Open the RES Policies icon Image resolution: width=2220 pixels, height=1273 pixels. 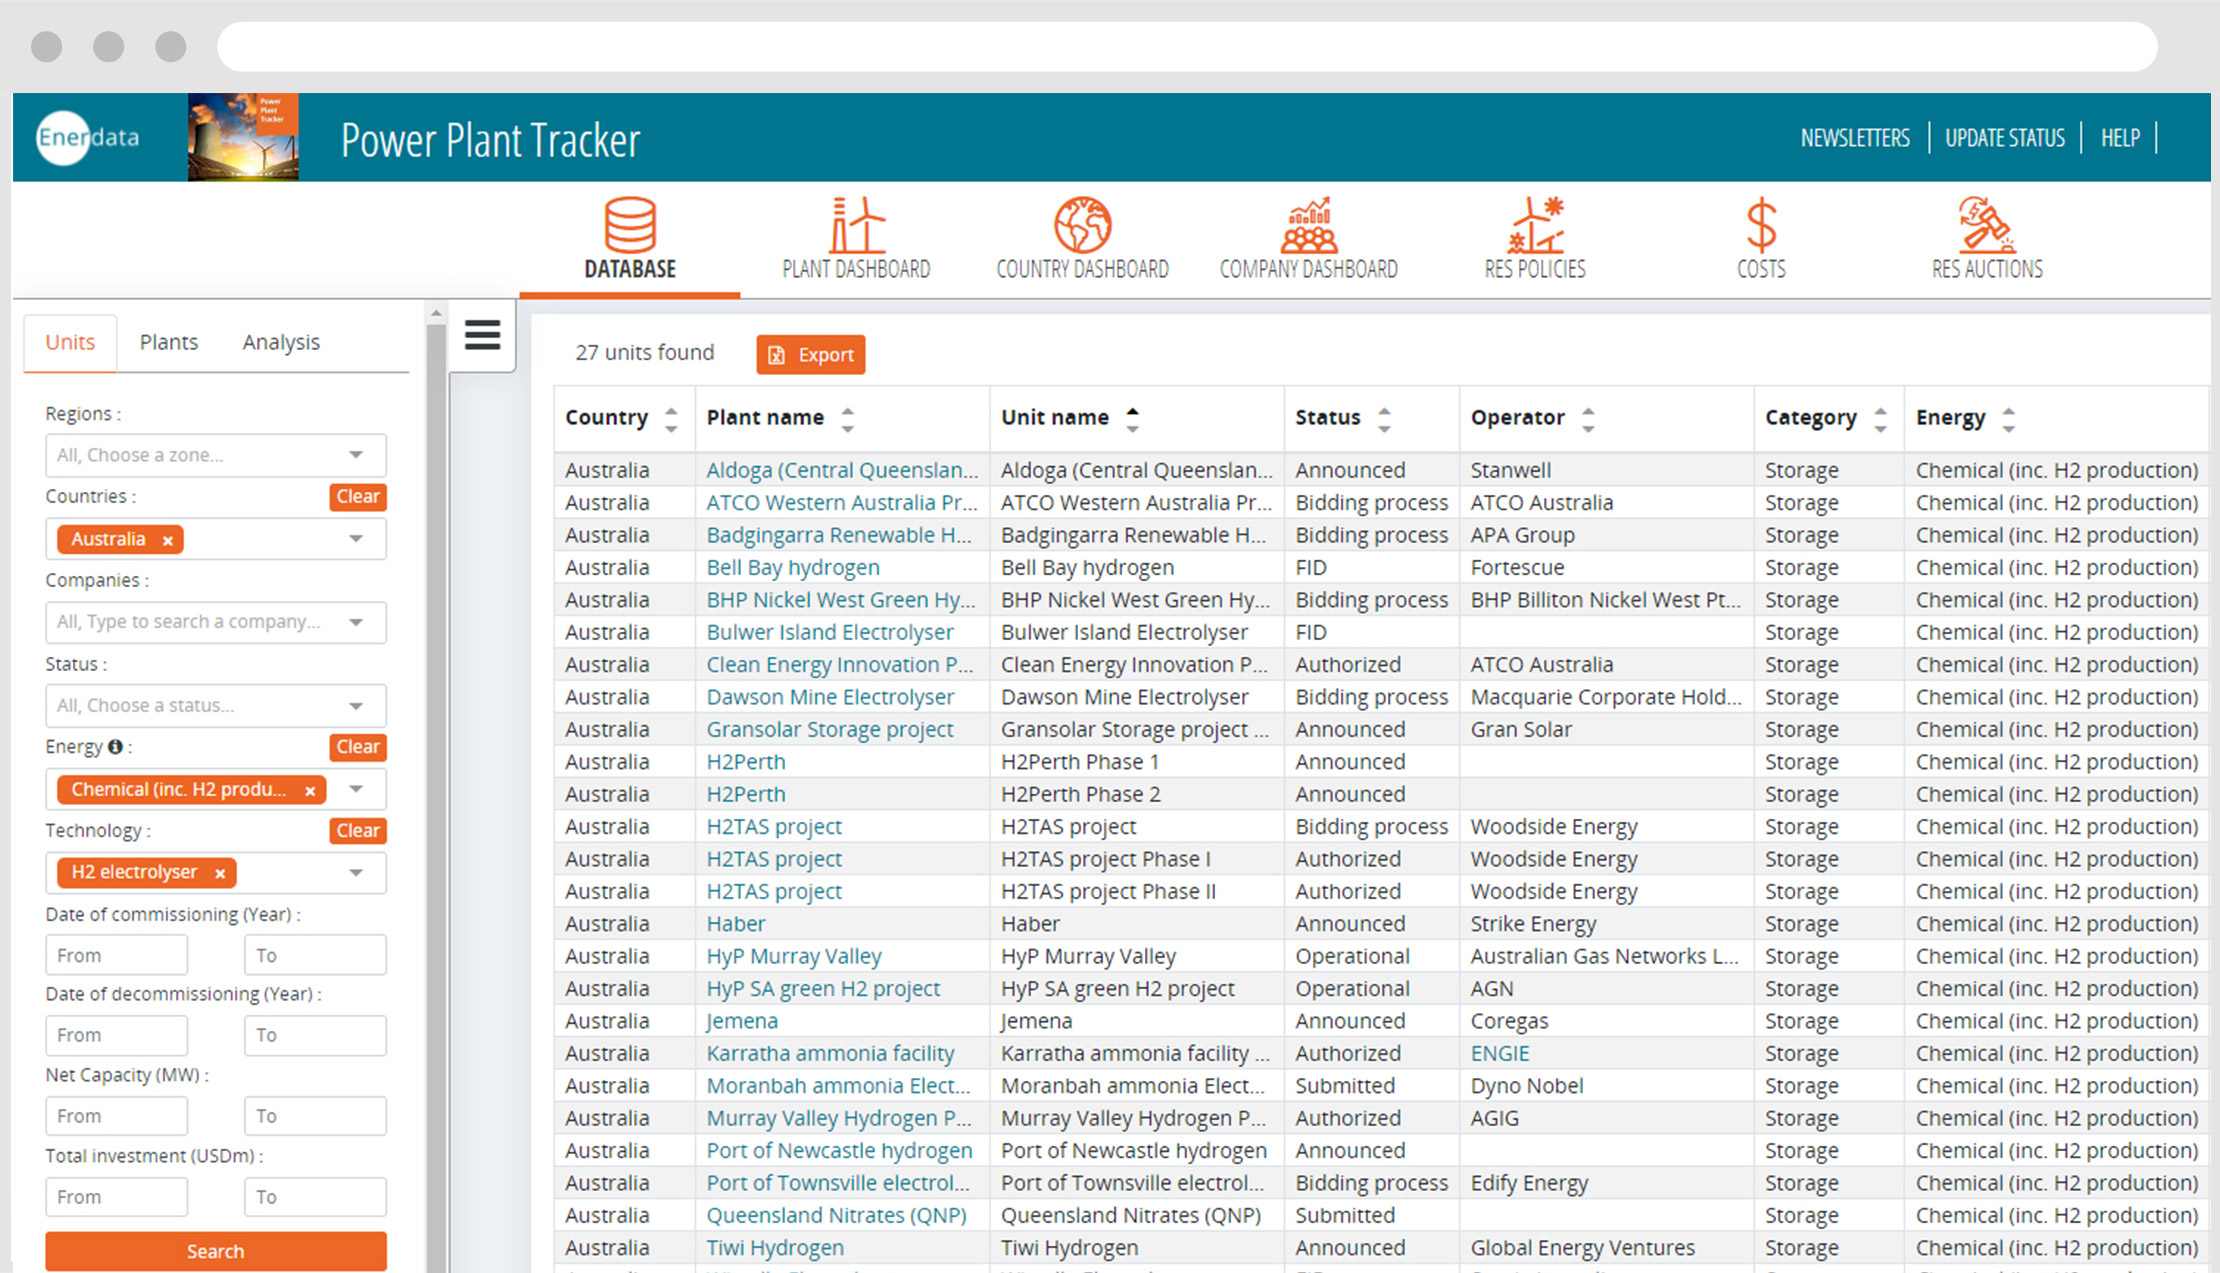(x=1535, y=226)
